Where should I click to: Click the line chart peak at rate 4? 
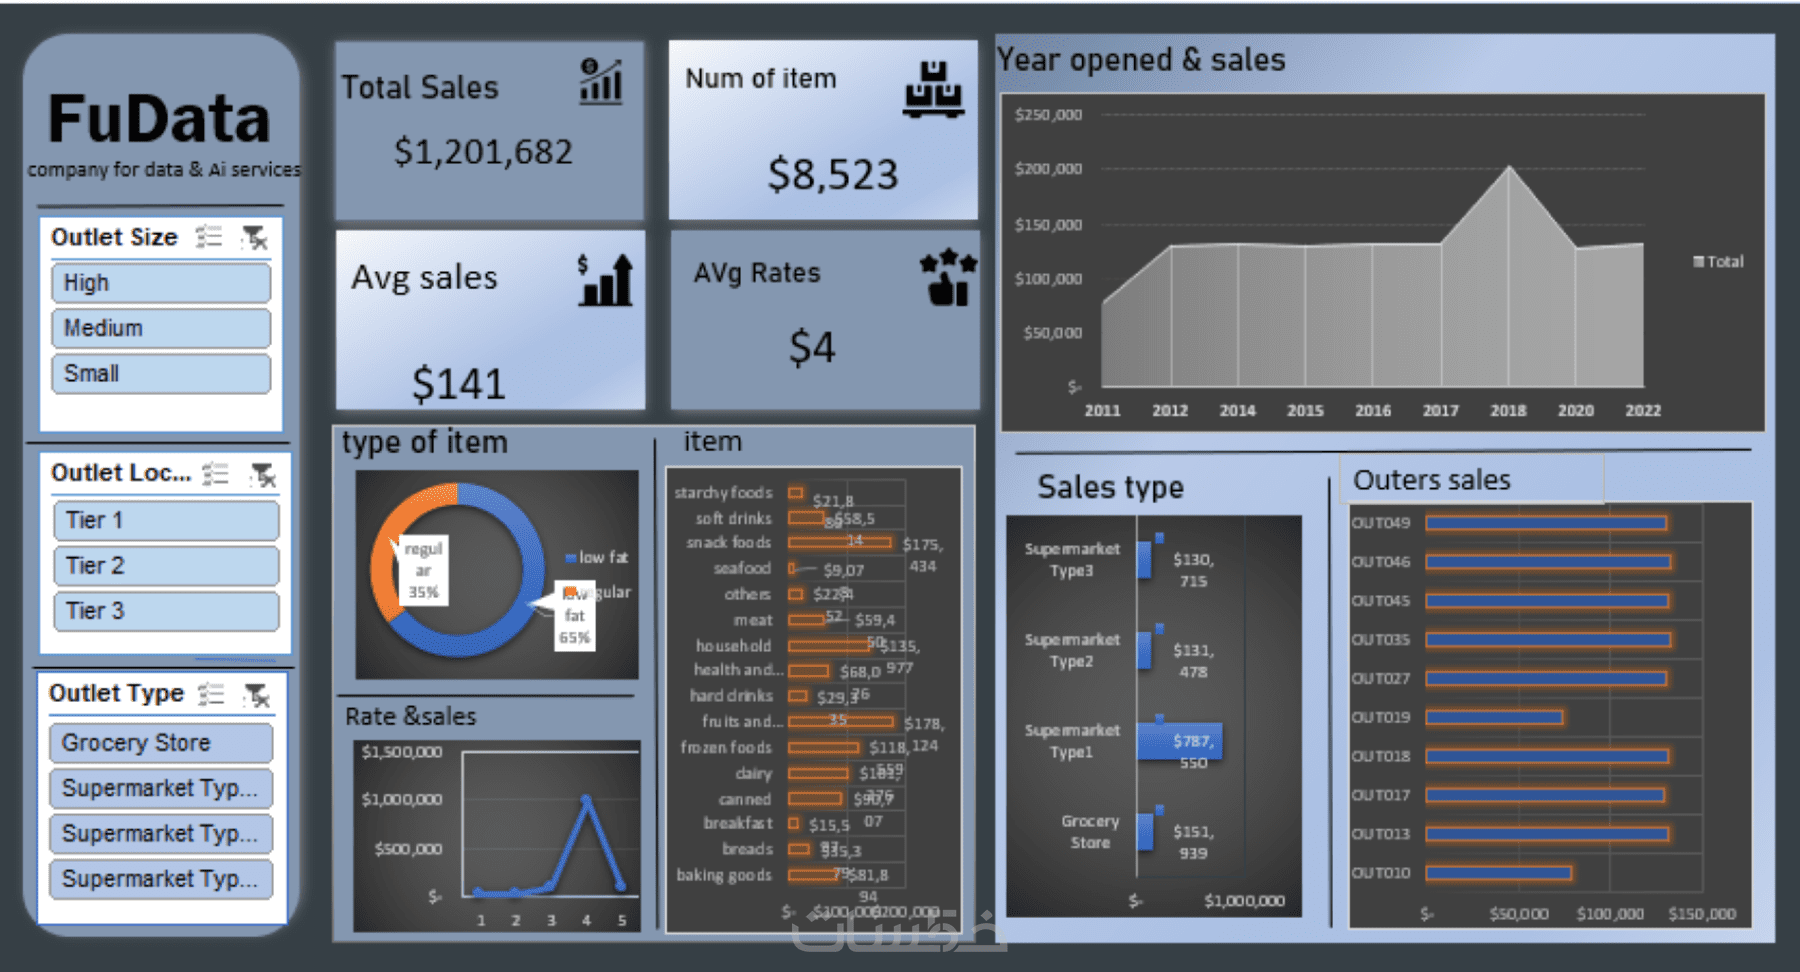[586, 799]
